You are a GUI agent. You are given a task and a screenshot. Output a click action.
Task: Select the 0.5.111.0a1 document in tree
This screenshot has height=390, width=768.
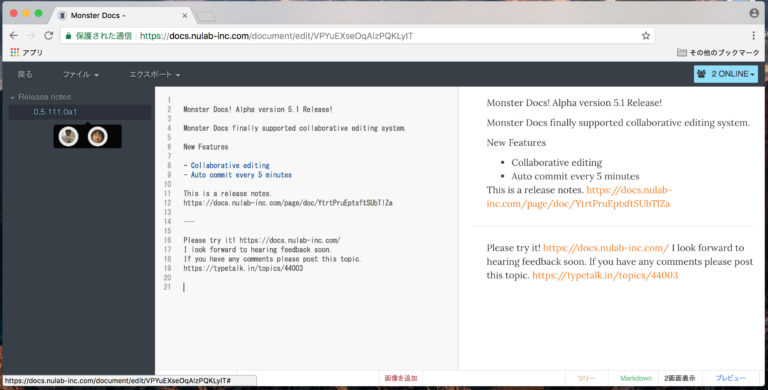pos(55,112)
